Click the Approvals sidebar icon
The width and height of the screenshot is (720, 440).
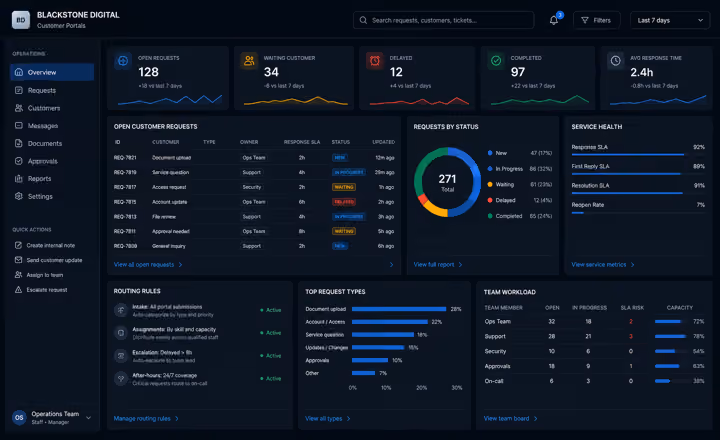(19, 161)
